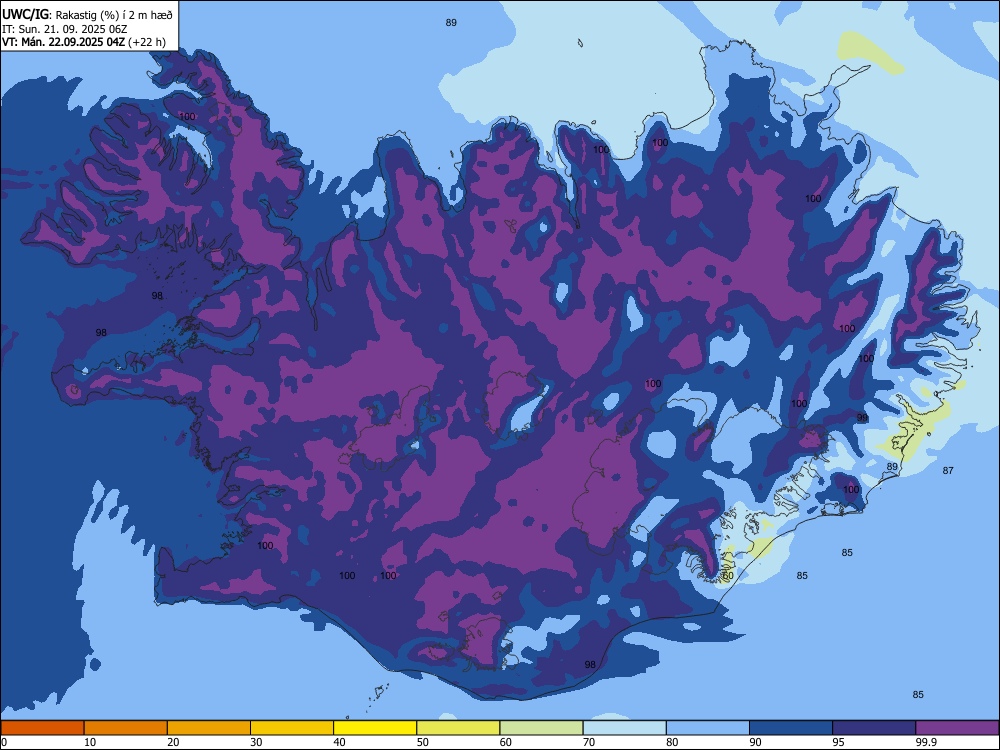Click the 0-10 dark orange legend swatch
1000x750 pixels.
tap(42, 728)
